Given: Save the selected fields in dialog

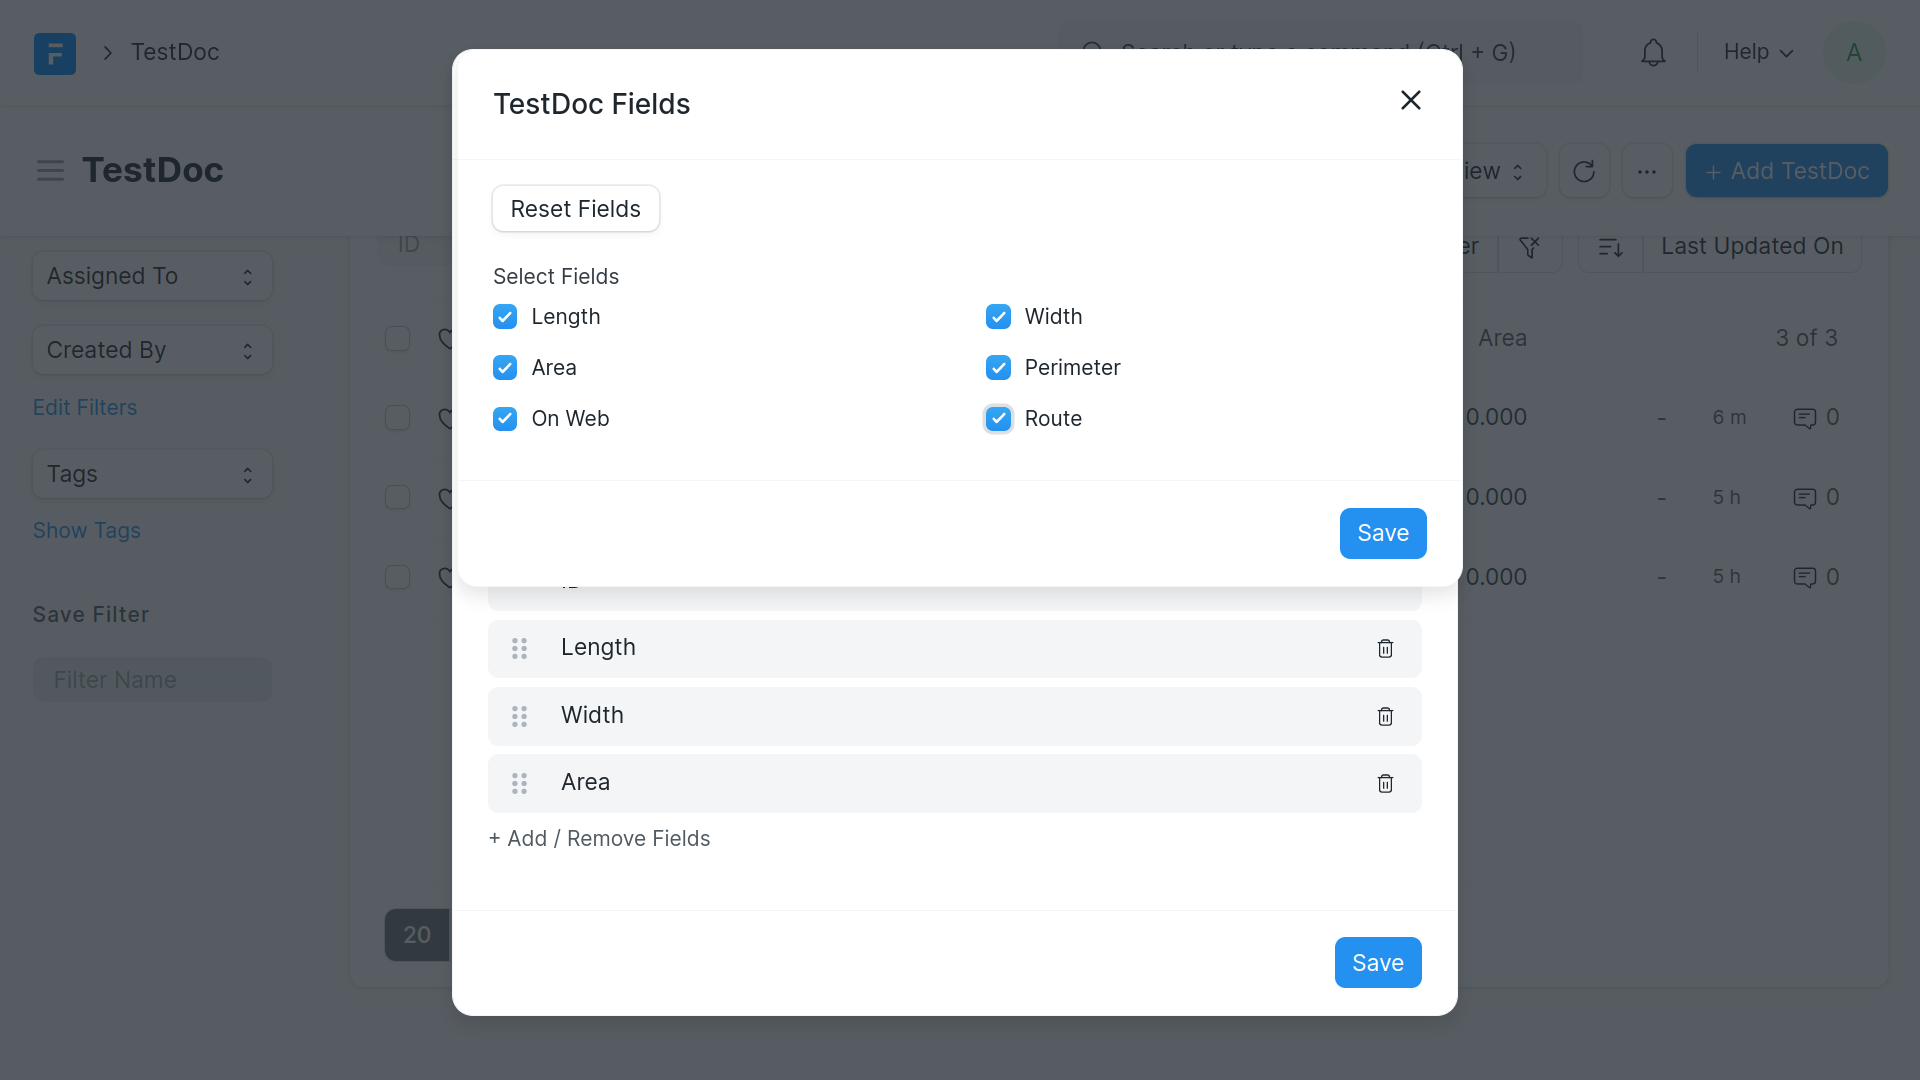Looking at the screenshot, I should point(1382,533).
